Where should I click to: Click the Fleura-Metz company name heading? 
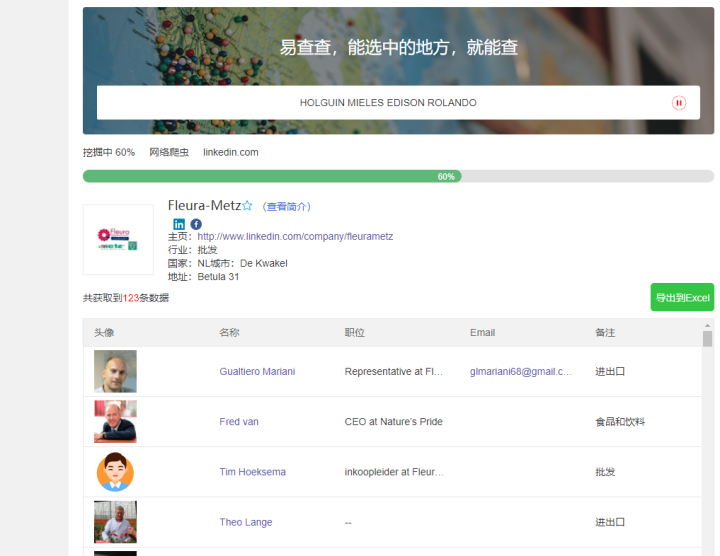(x=204, y=205)
